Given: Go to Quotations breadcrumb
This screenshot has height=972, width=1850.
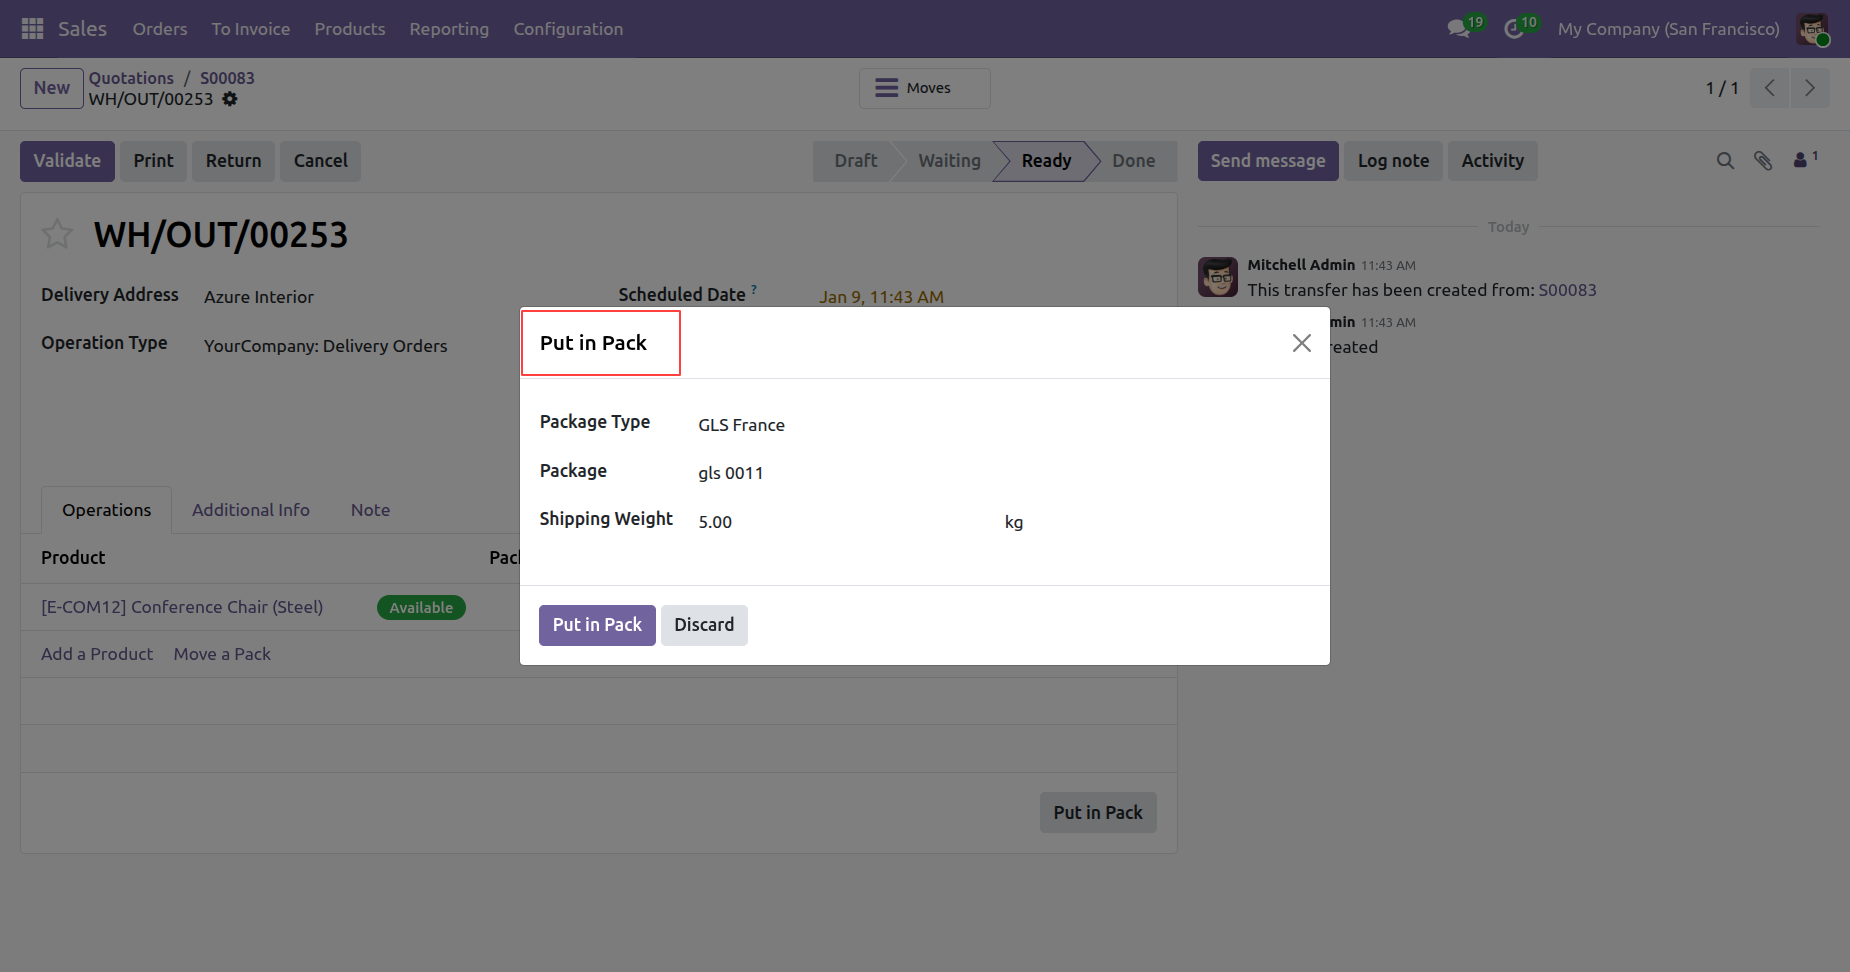Looking at the screenshot, I should [131, 78].
